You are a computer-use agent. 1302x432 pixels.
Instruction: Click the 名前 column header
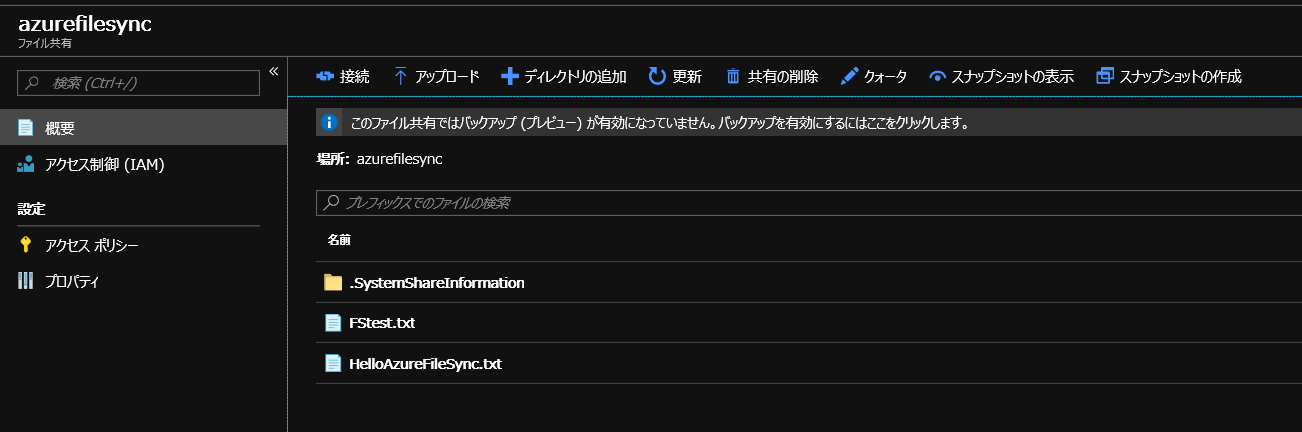tap(338, 240)
